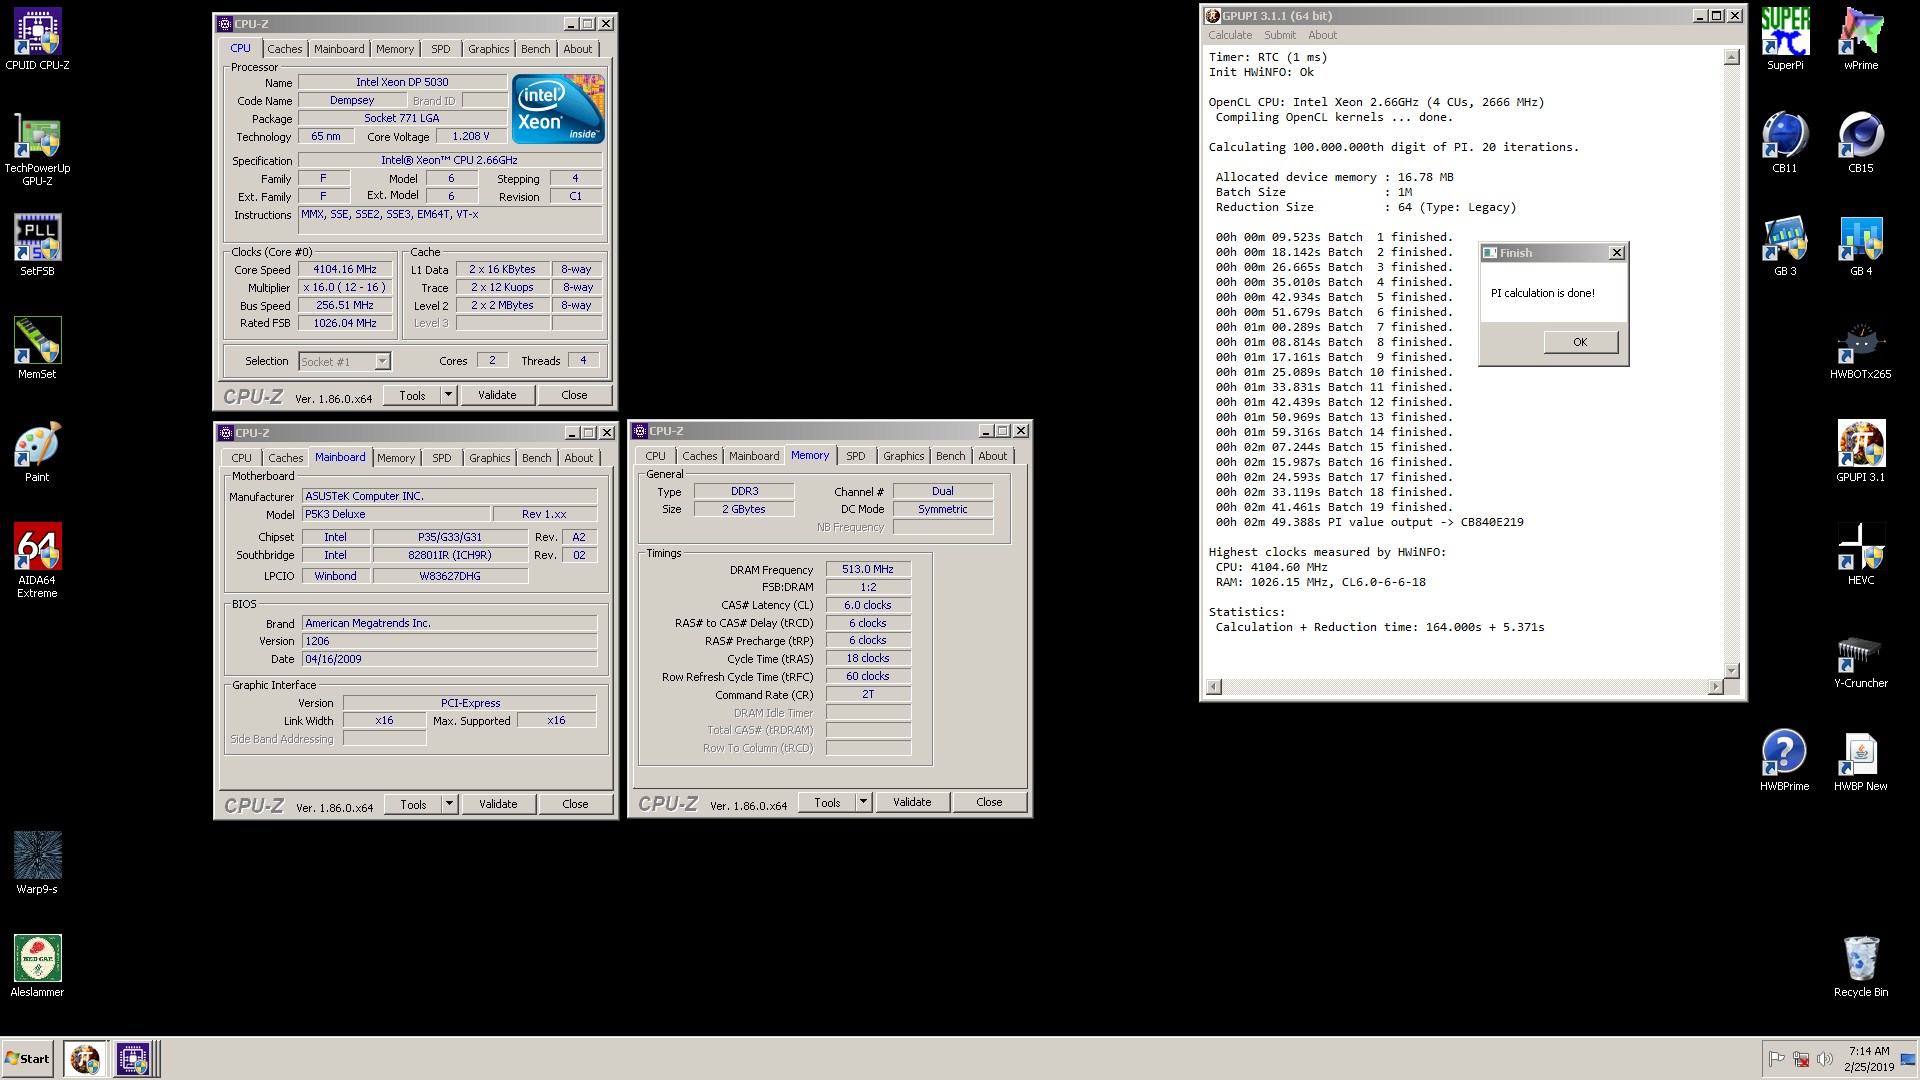Launch the GB 3 Geekbench icon

[x=1785, y=246]
